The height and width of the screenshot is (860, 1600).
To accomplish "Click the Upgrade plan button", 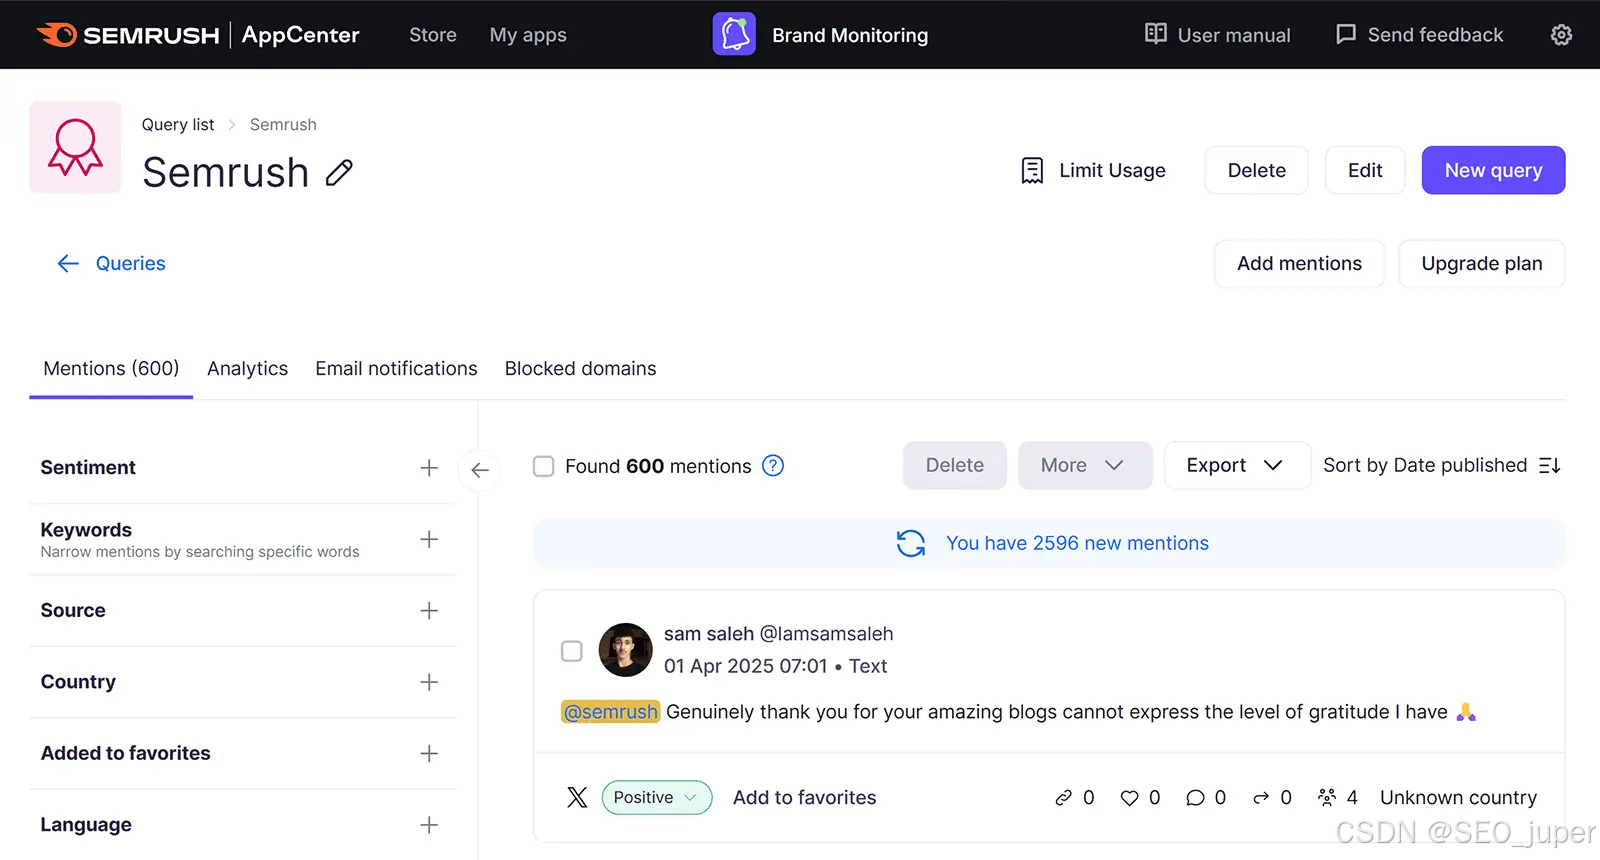I will (1481, 264).
